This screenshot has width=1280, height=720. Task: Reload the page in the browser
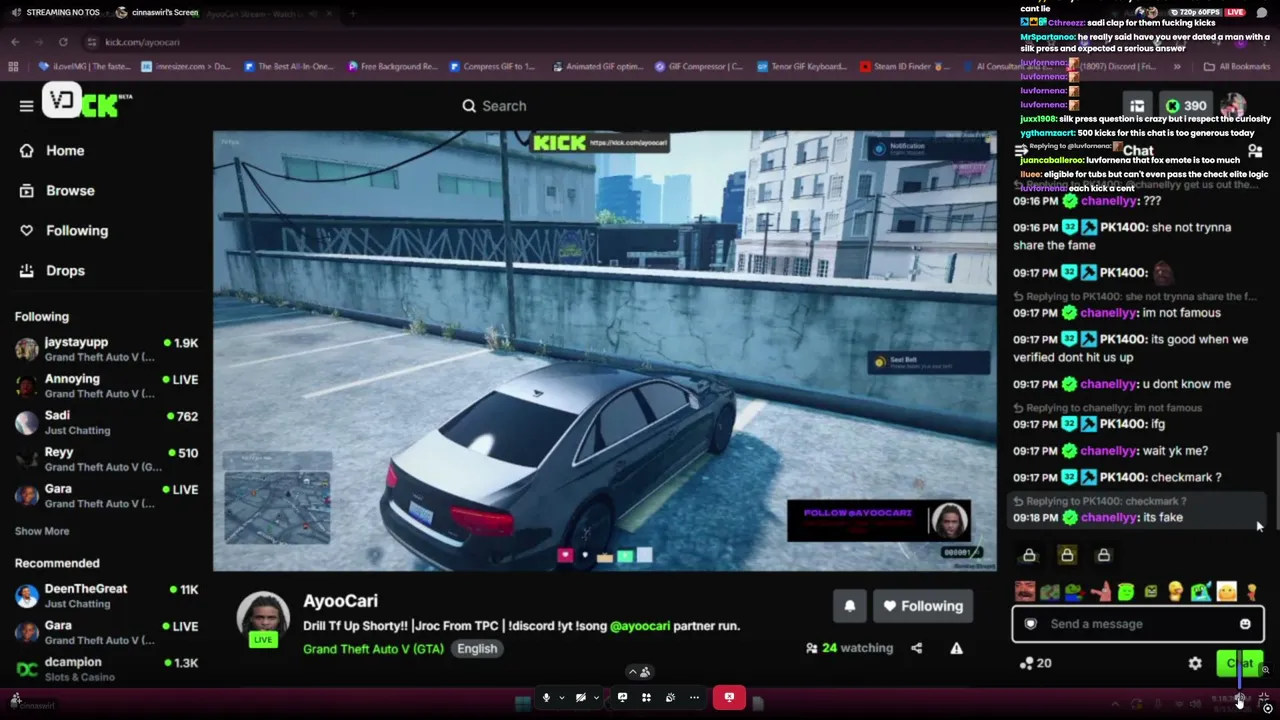point(63,42)
